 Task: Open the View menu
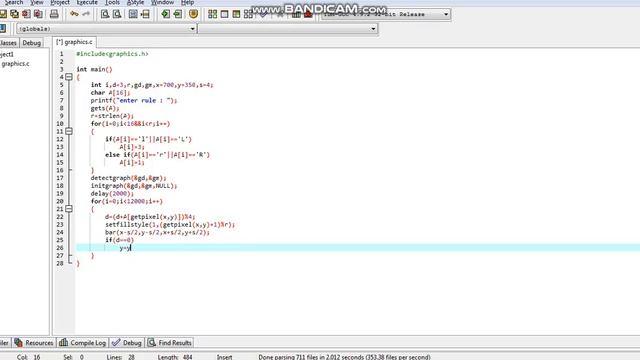37,2
